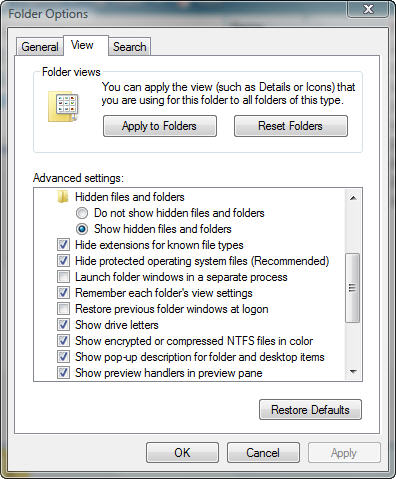Click the Cancel button
The width and height of the screenshot is (396, 479).
(263, 453)
